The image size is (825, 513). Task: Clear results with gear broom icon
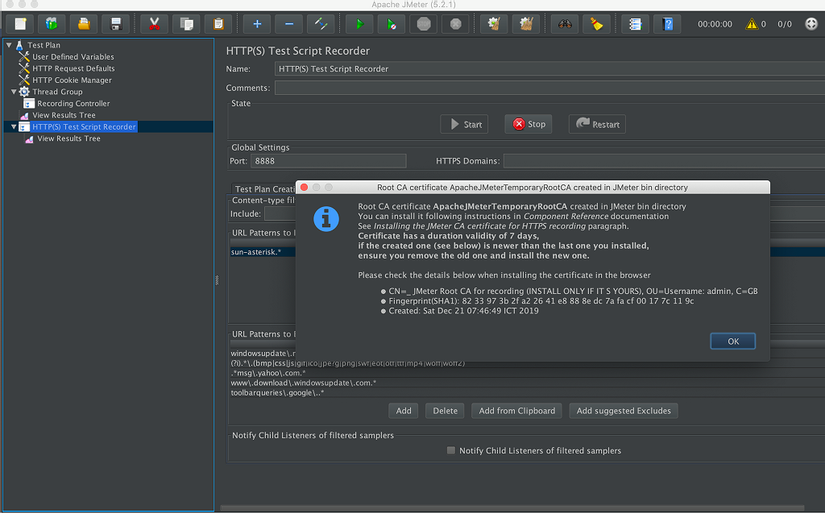point(494,24)
